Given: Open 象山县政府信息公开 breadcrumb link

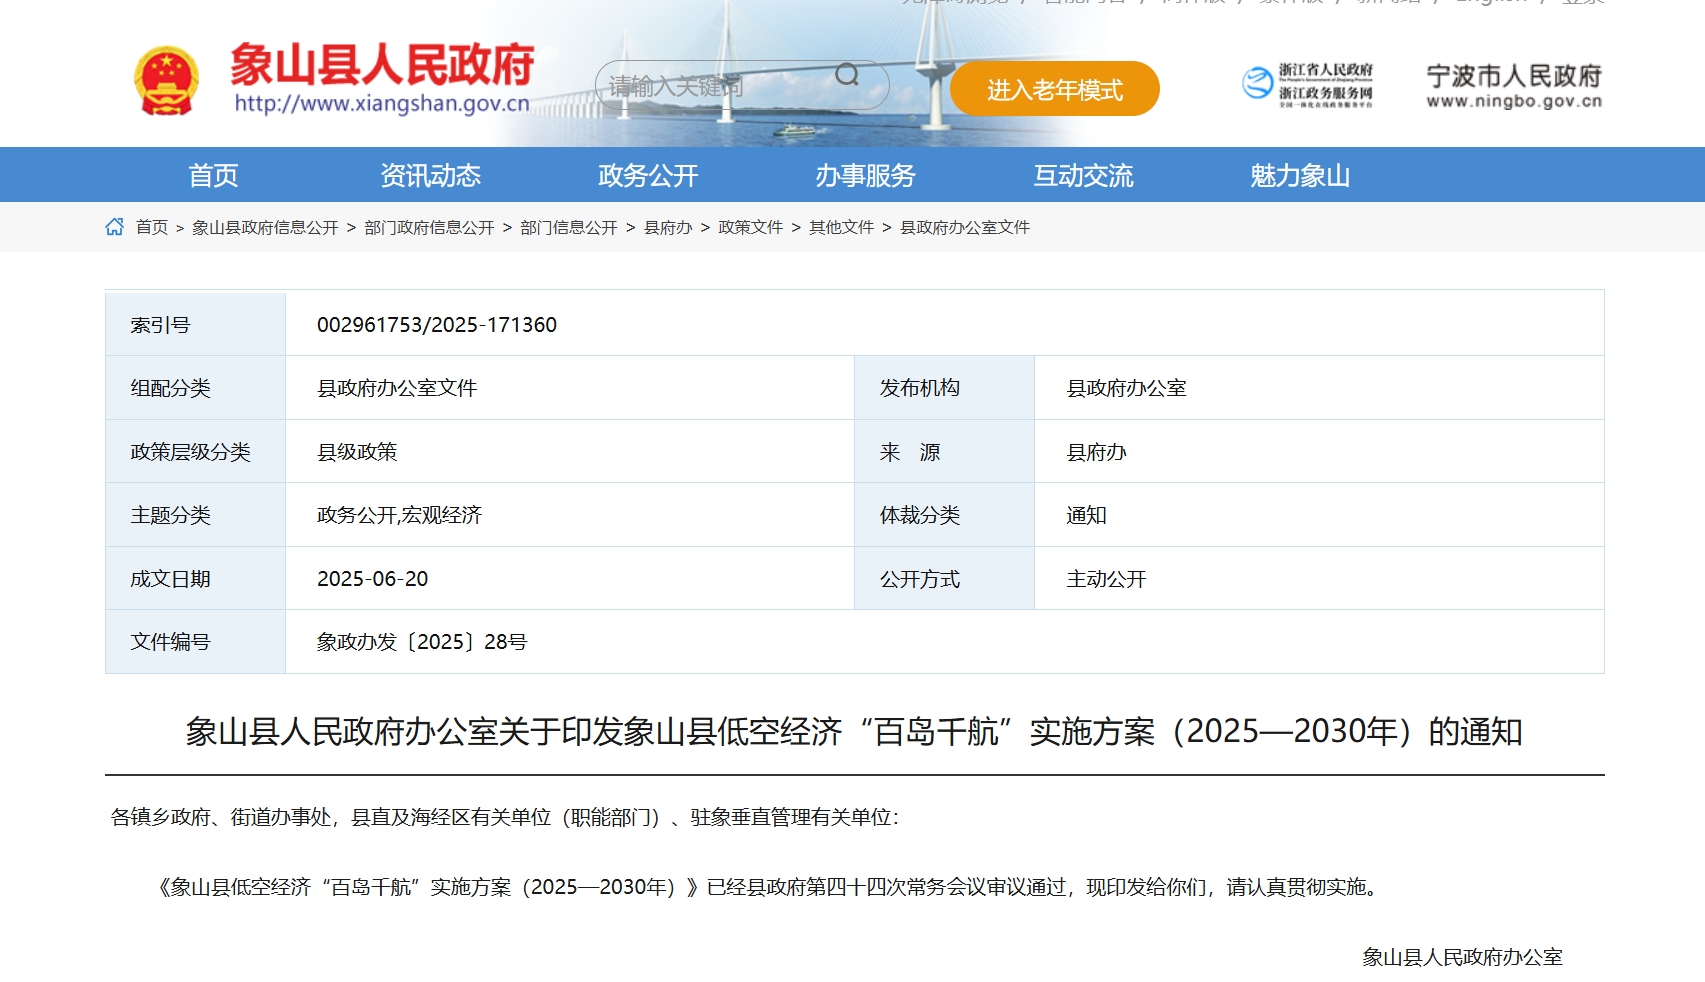Looking at the screenshot, I should coord(265,228).
